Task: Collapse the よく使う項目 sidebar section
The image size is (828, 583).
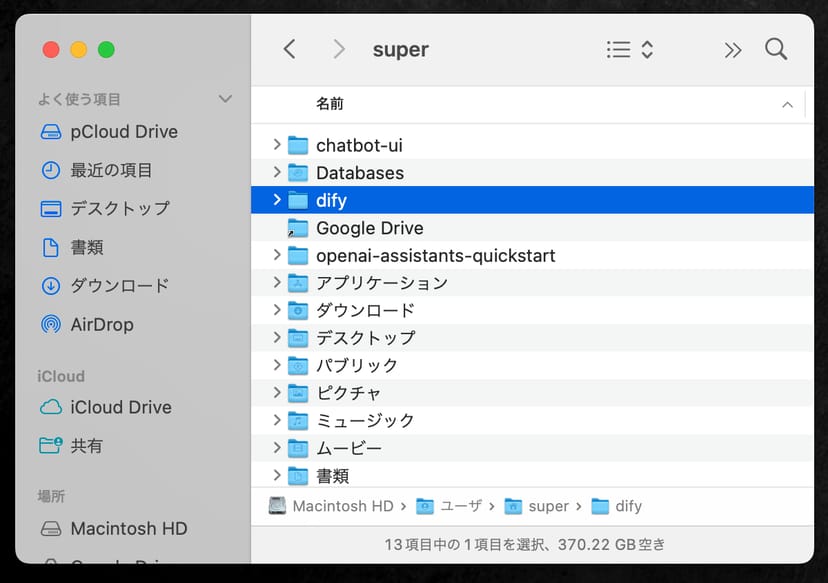Action: (225, 99)
